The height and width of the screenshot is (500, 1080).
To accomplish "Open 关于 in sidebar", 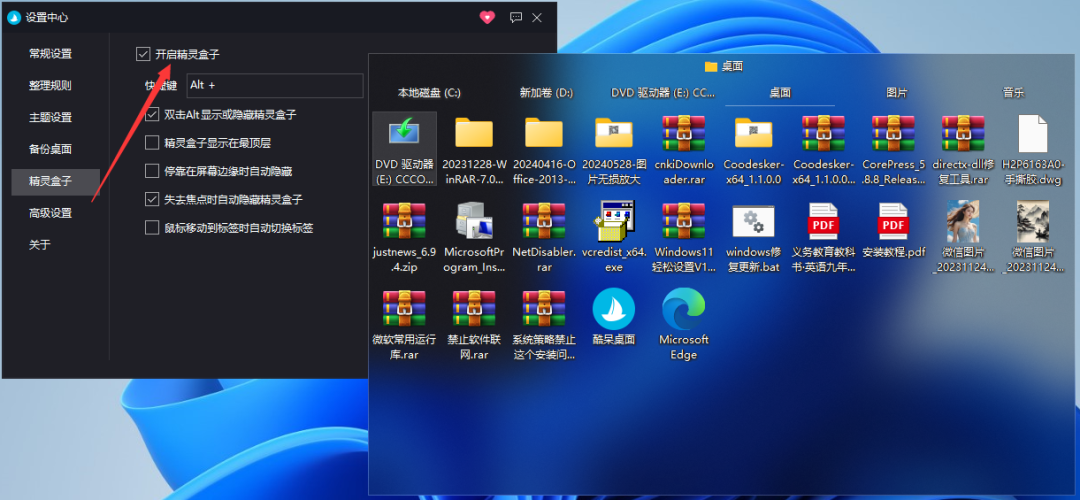I will 40,244.
